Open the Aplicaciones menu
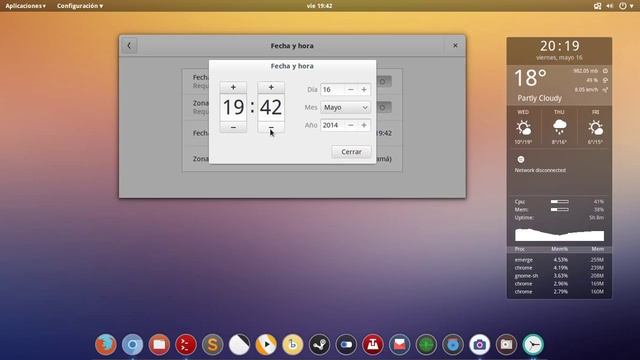This screenshot has width=640, height=360. coord(25,6)
